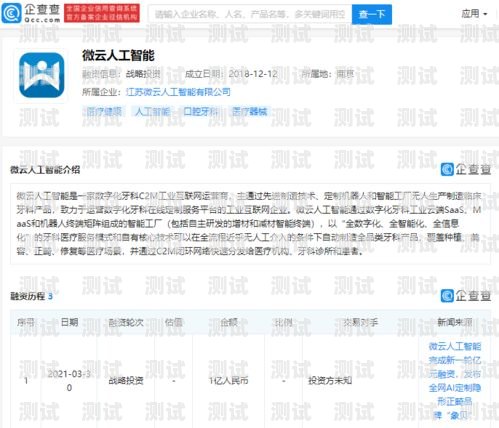The image size is (499, 428).
Task: Open the 微云人工智能完成新一轮亿元融资 news link
Action: tap(455, 380)
